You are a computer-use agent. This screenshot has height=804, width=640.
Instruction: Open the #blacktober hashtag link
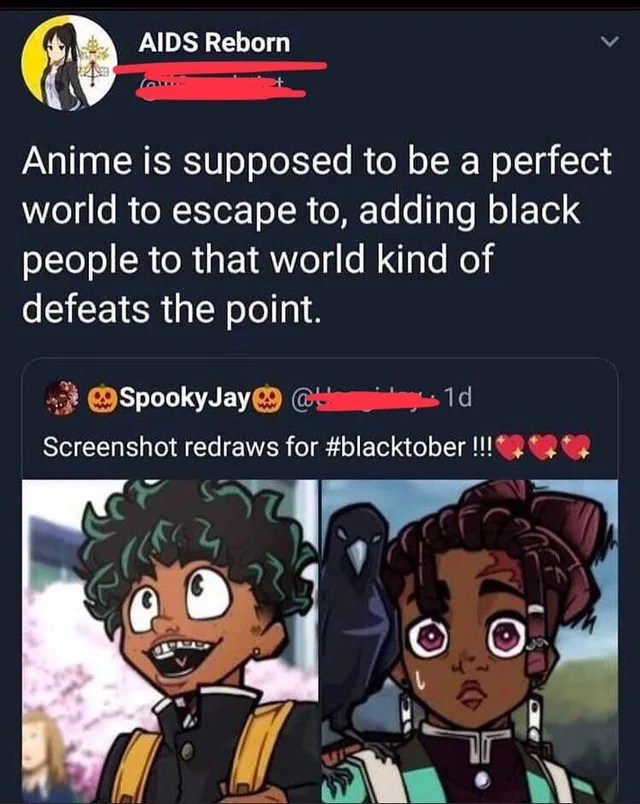click(395, 447)
